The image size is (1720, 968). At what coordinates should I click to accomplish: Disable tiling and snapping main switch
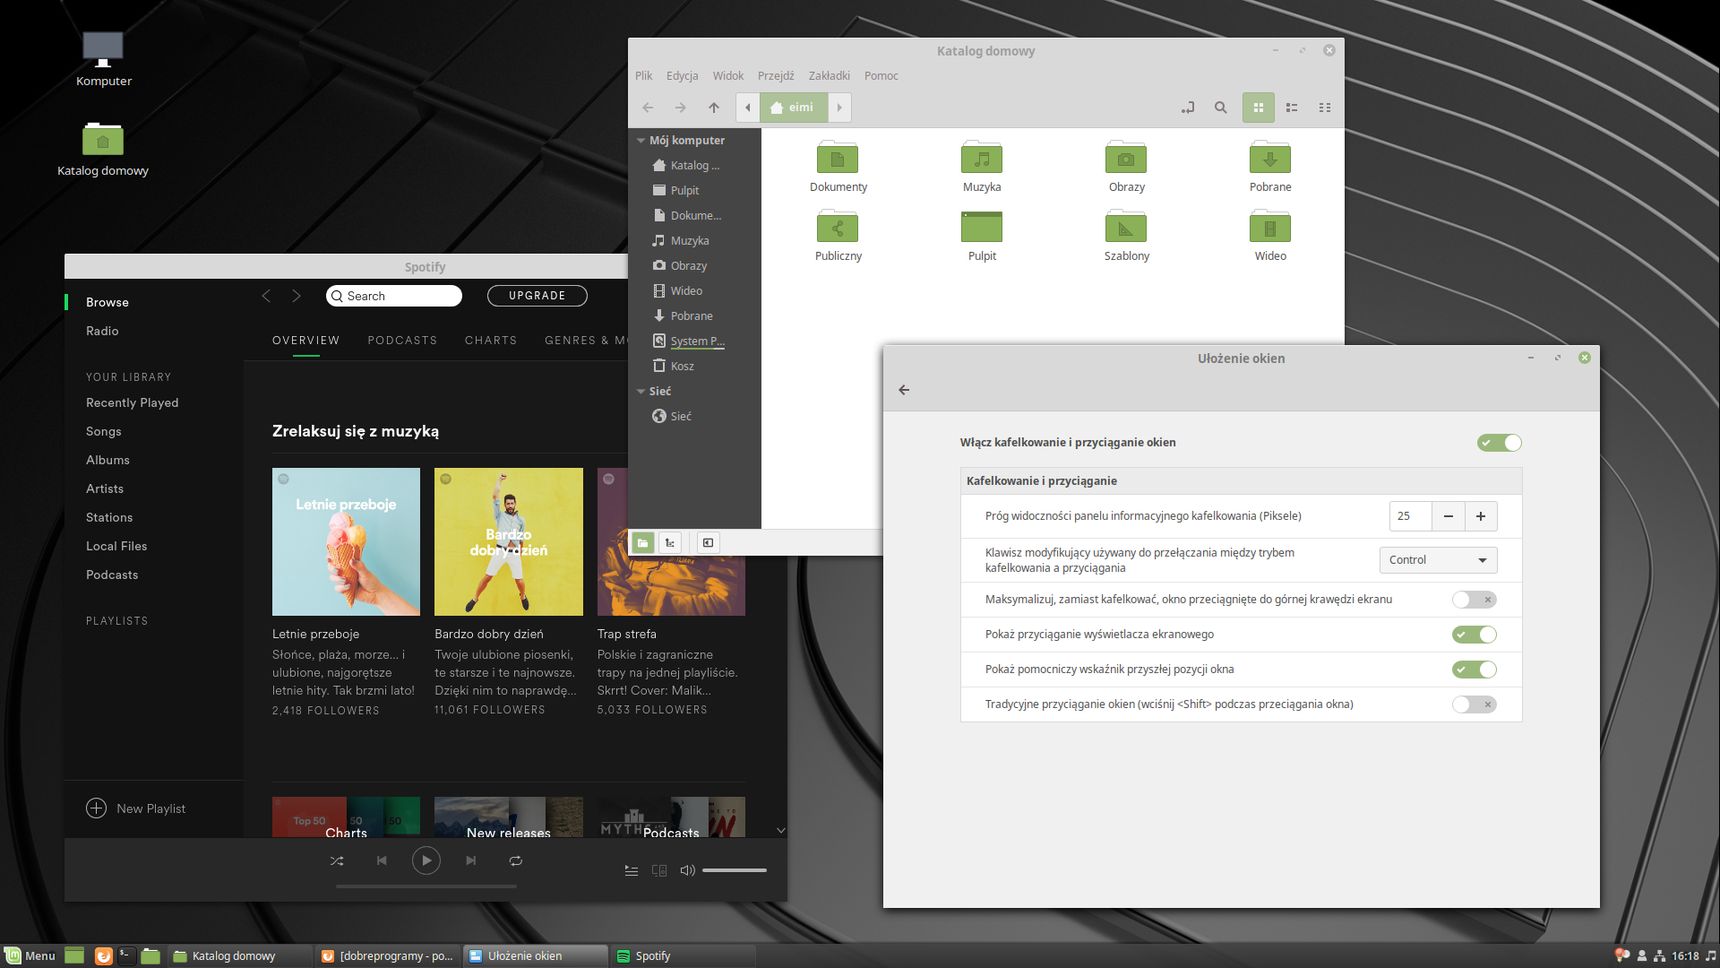coord(1499,442)
